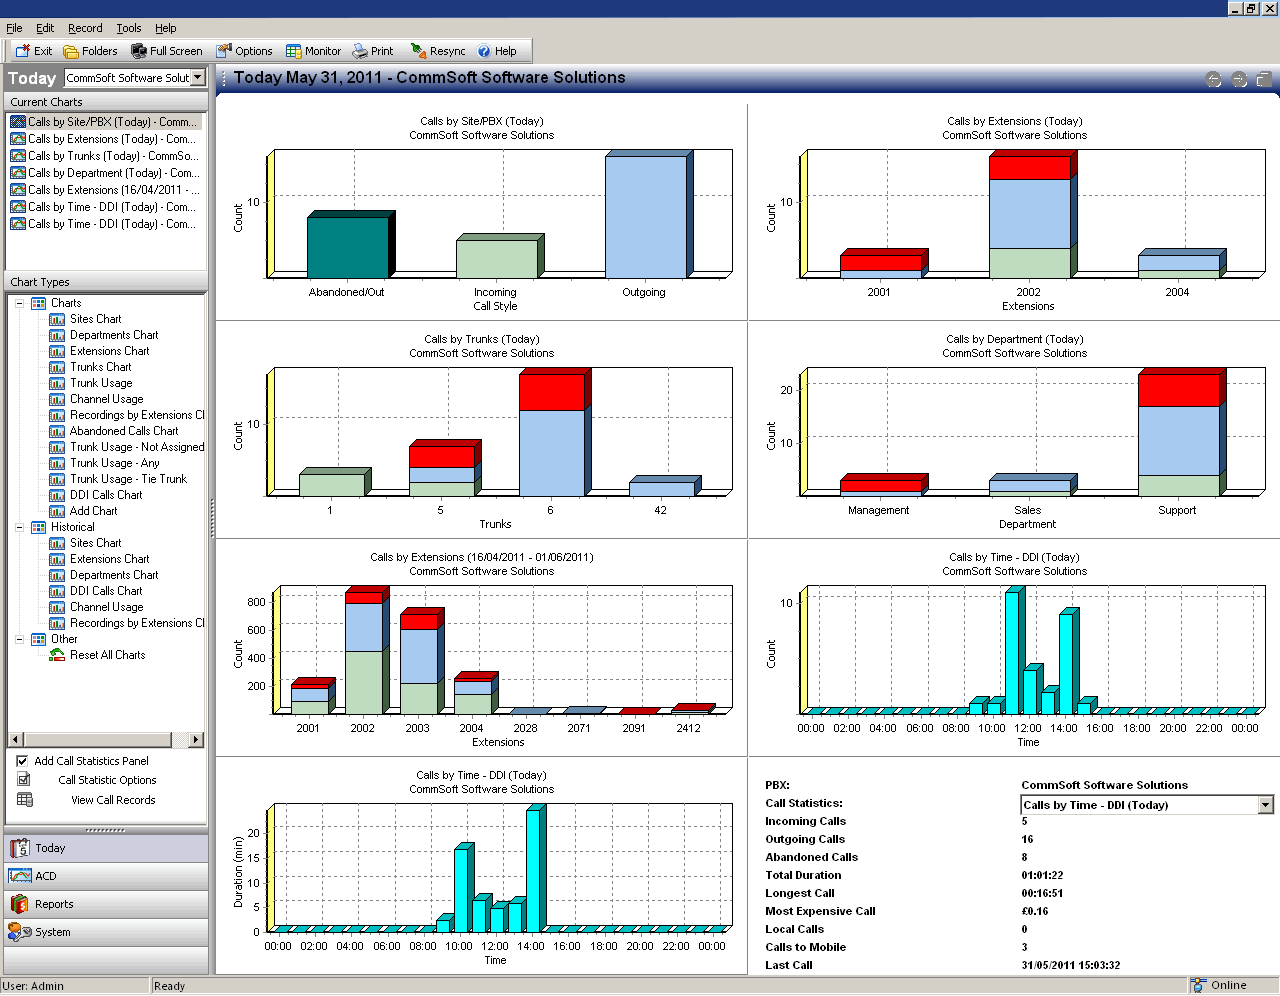Viewport: 1280px width, 996px height.
Task: Toggle Add Call Statistics Panel checkbox
Action: coord(22,761)
